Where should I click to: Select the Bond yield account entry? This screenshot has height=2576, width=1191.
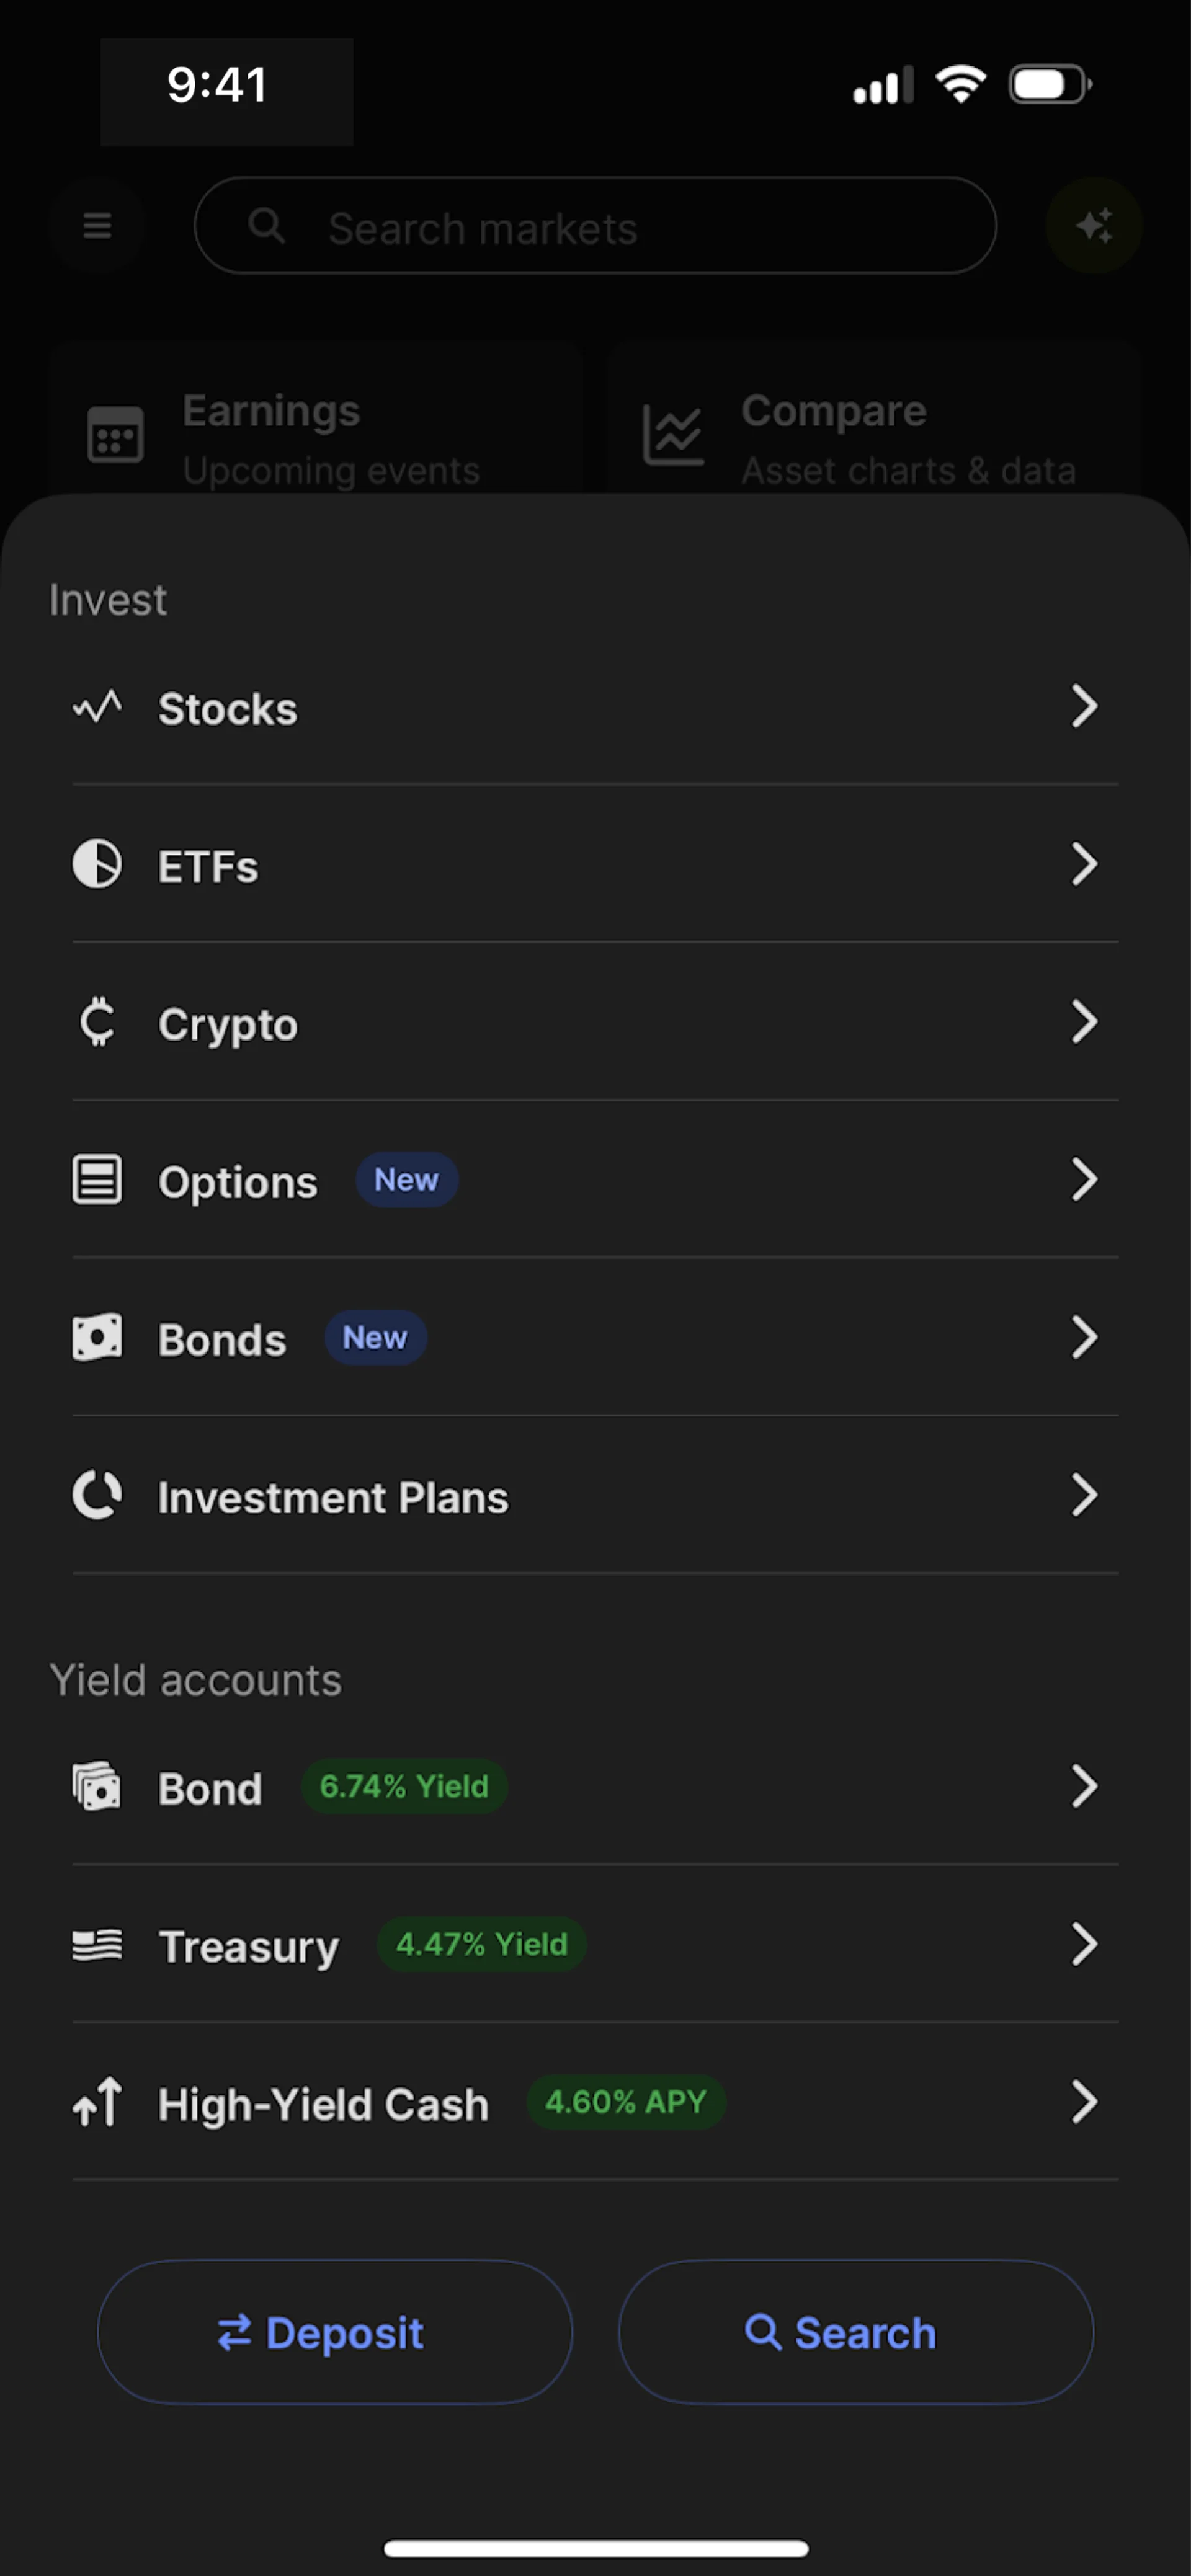(595, 1787)
